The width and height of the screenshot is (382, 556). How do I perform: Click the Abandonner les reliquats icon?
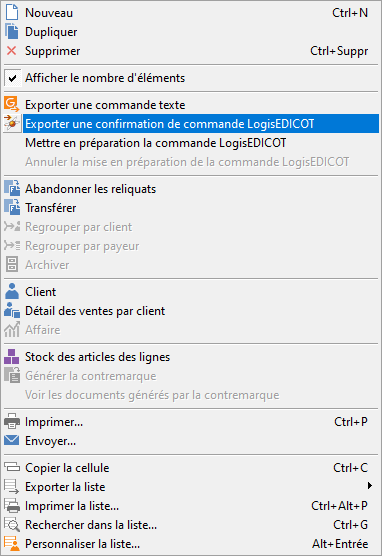point(12,188)
